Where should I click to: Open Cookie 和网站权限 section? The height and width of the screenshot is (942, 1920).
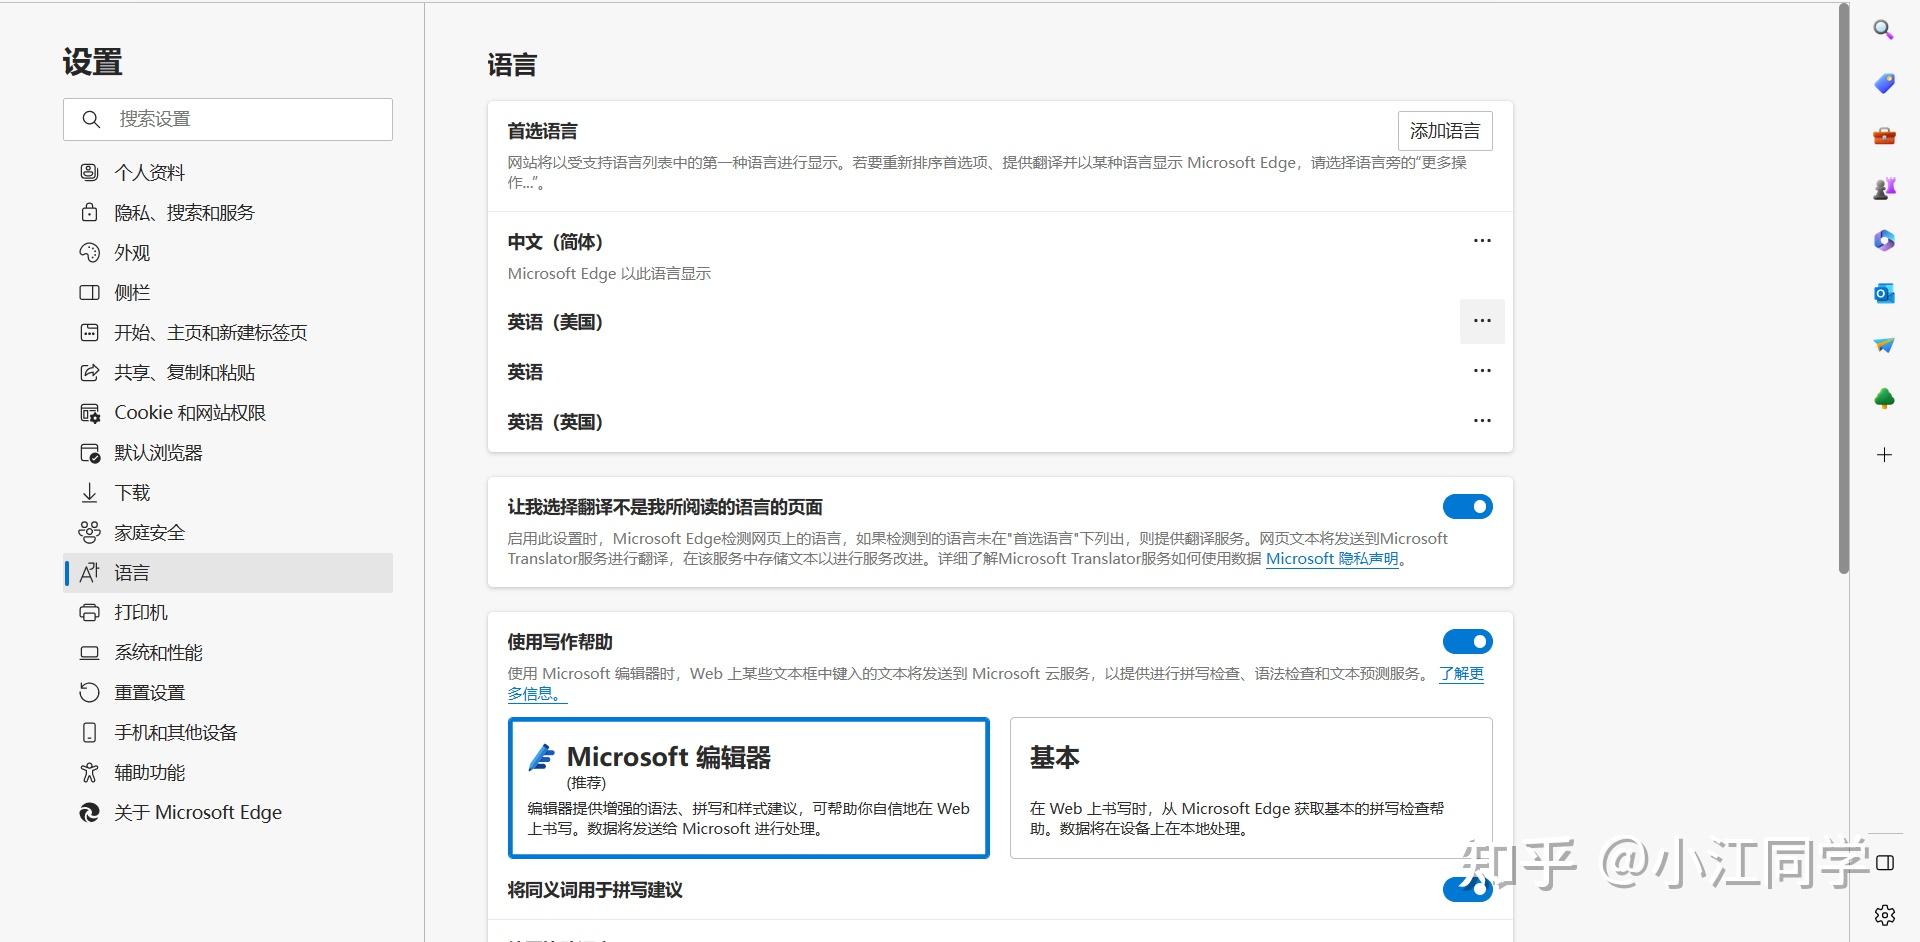click(x=228, y=412)
